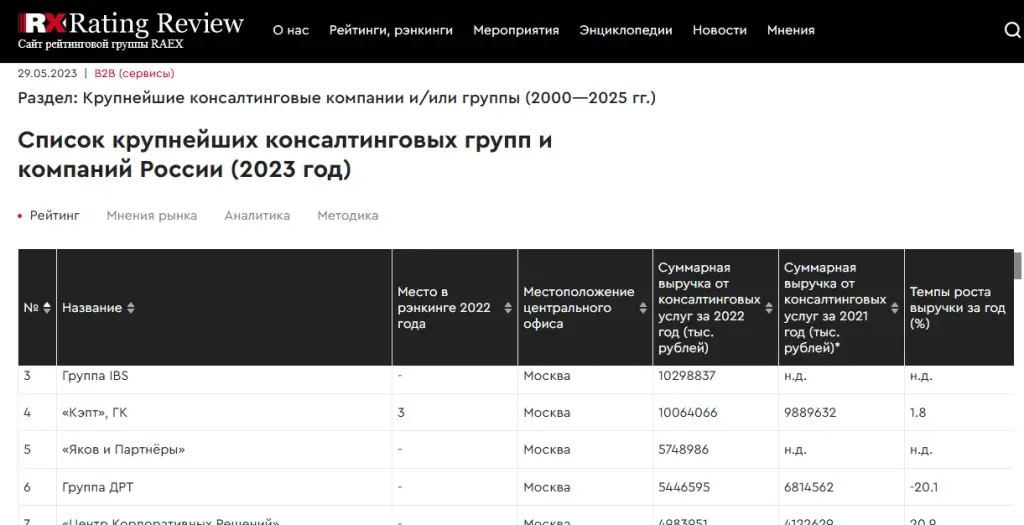
Task: Click Москва in the Группа IBS row
Action: 547,376
